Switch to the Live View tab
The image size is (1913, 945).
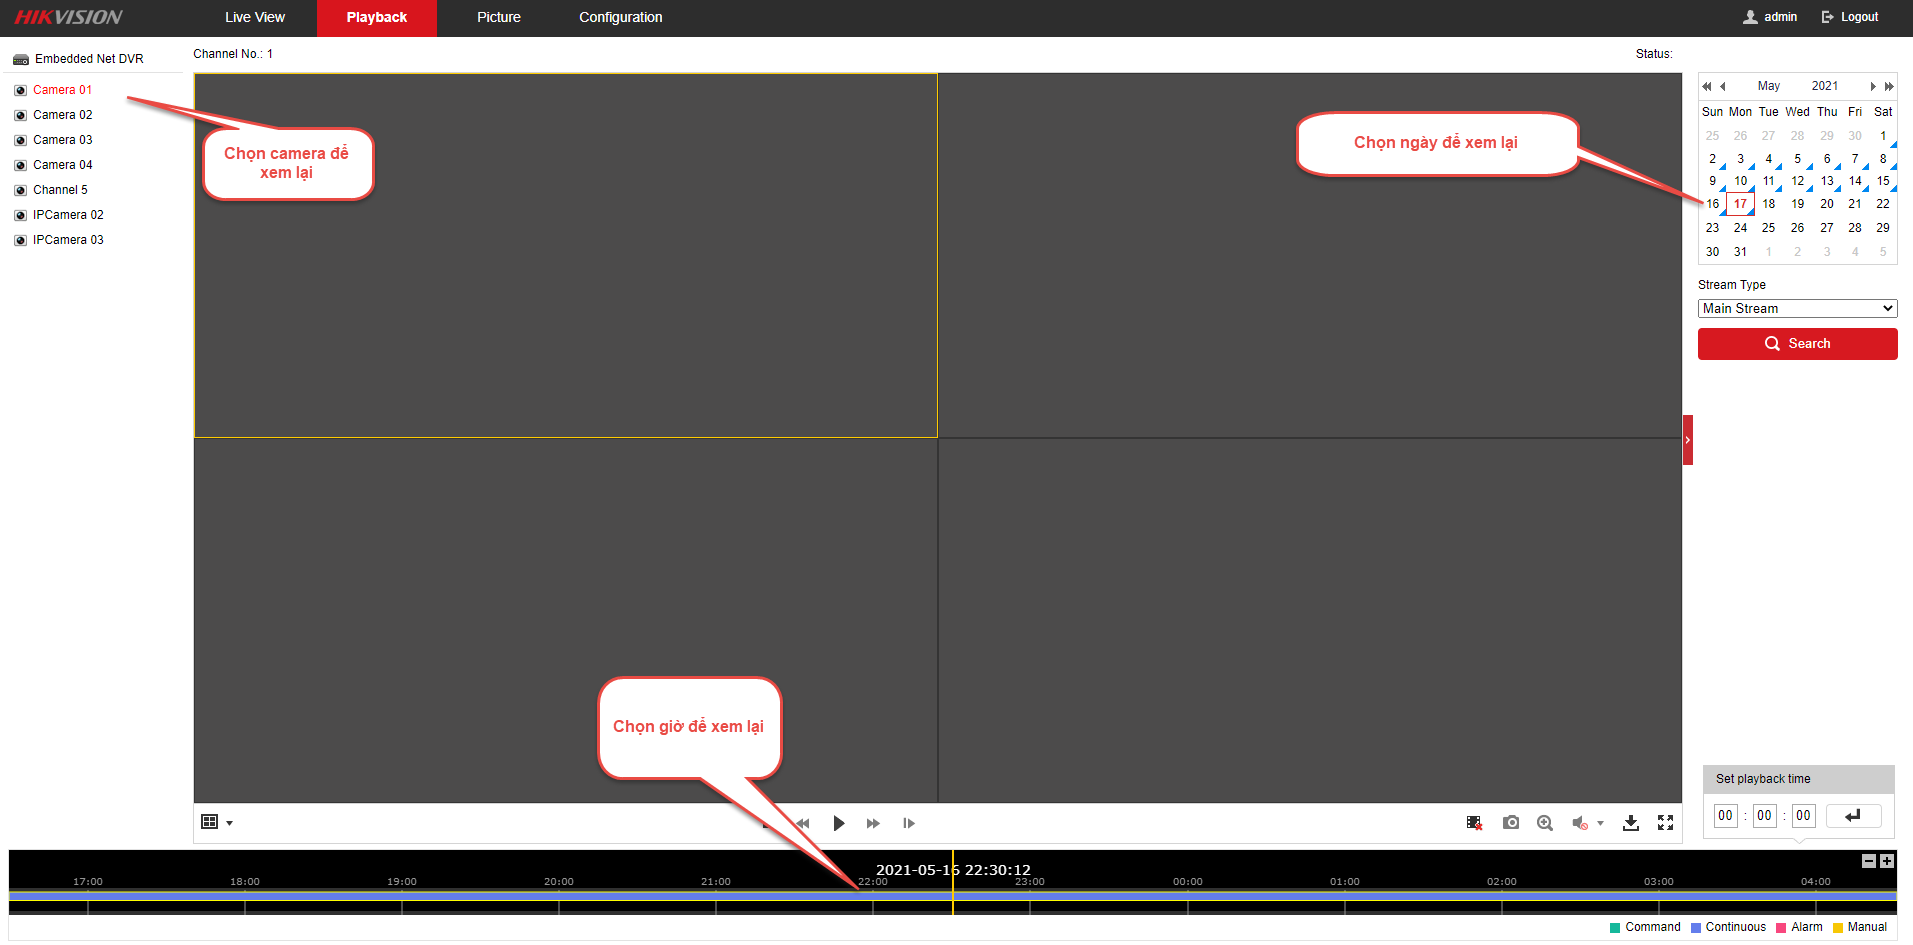click(x=255, y=18)
